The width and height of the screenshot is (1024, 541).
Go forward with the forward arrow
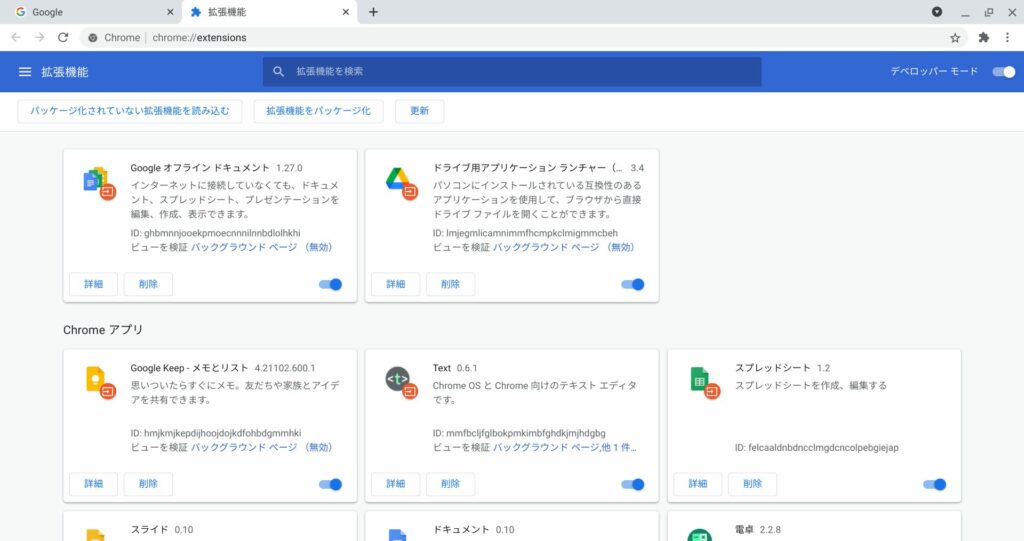40,38
